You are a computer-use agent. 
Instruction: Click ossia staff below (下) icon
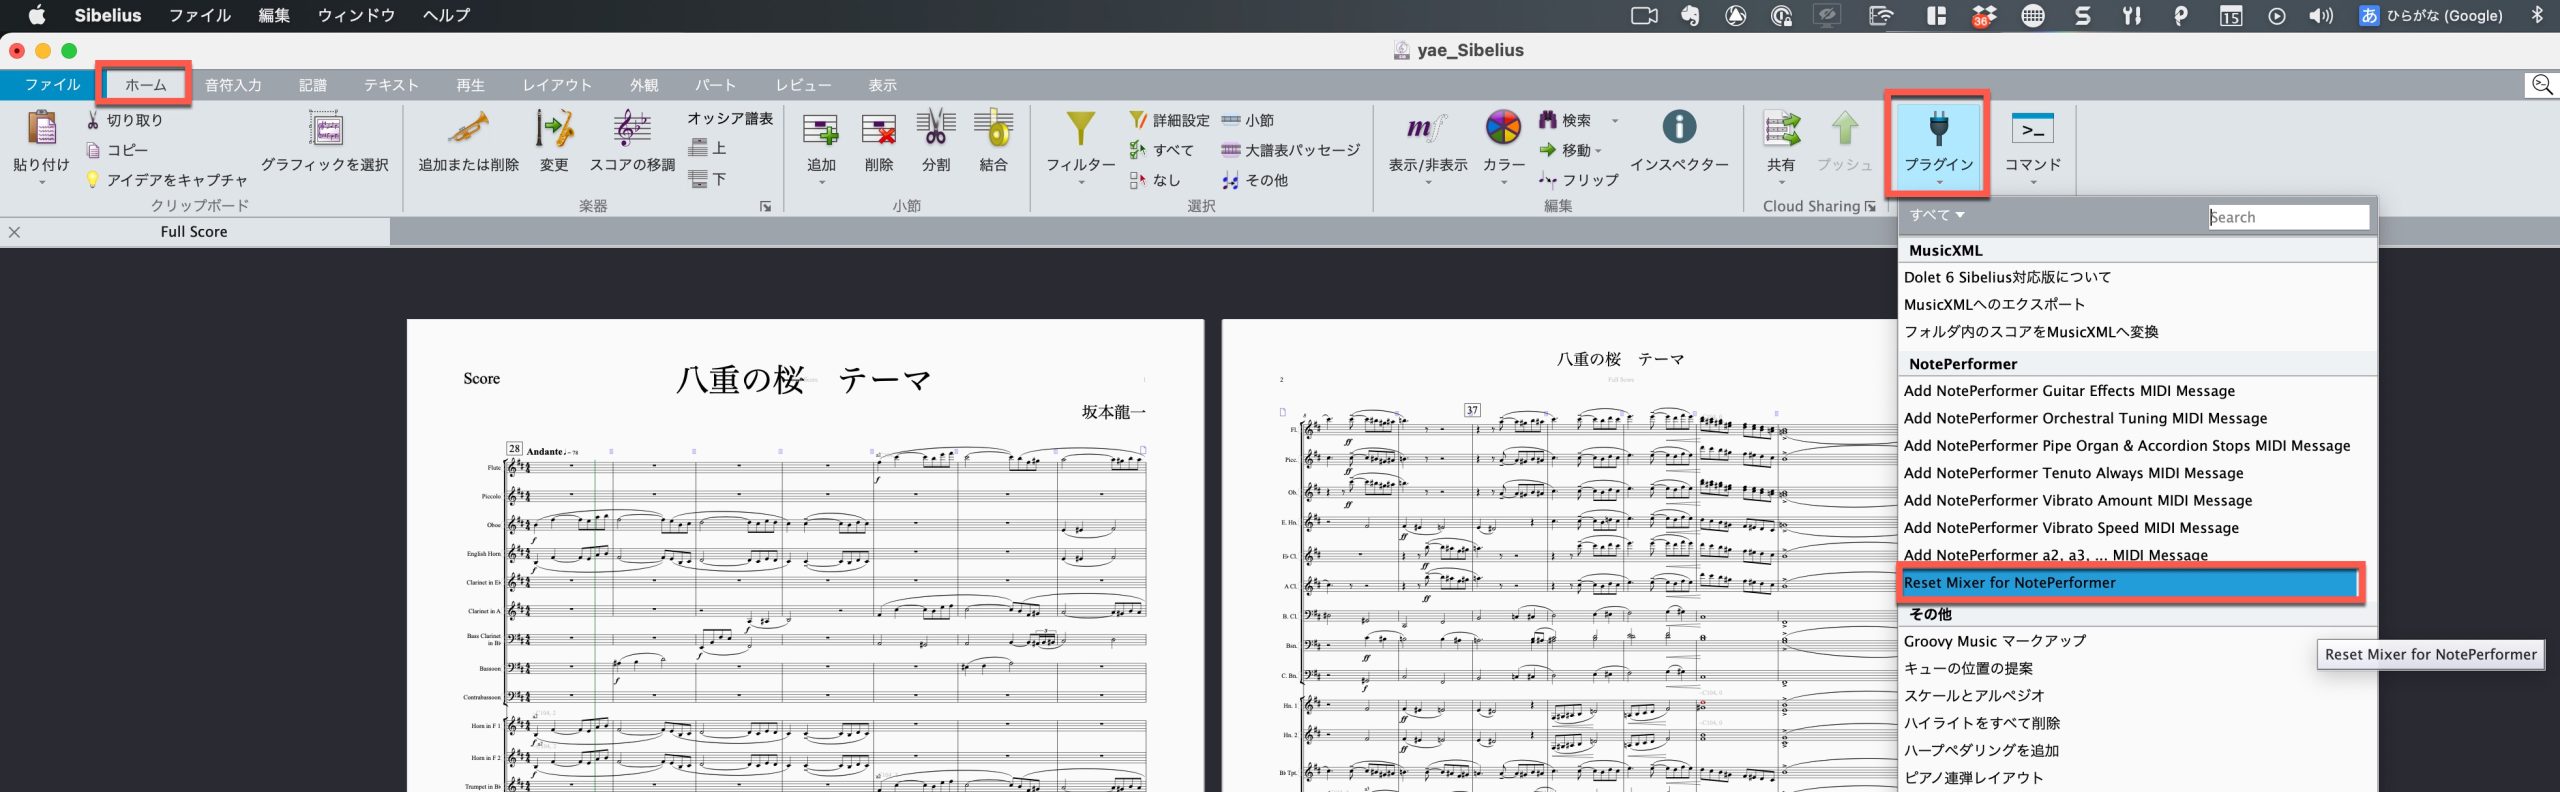point(698,179)
